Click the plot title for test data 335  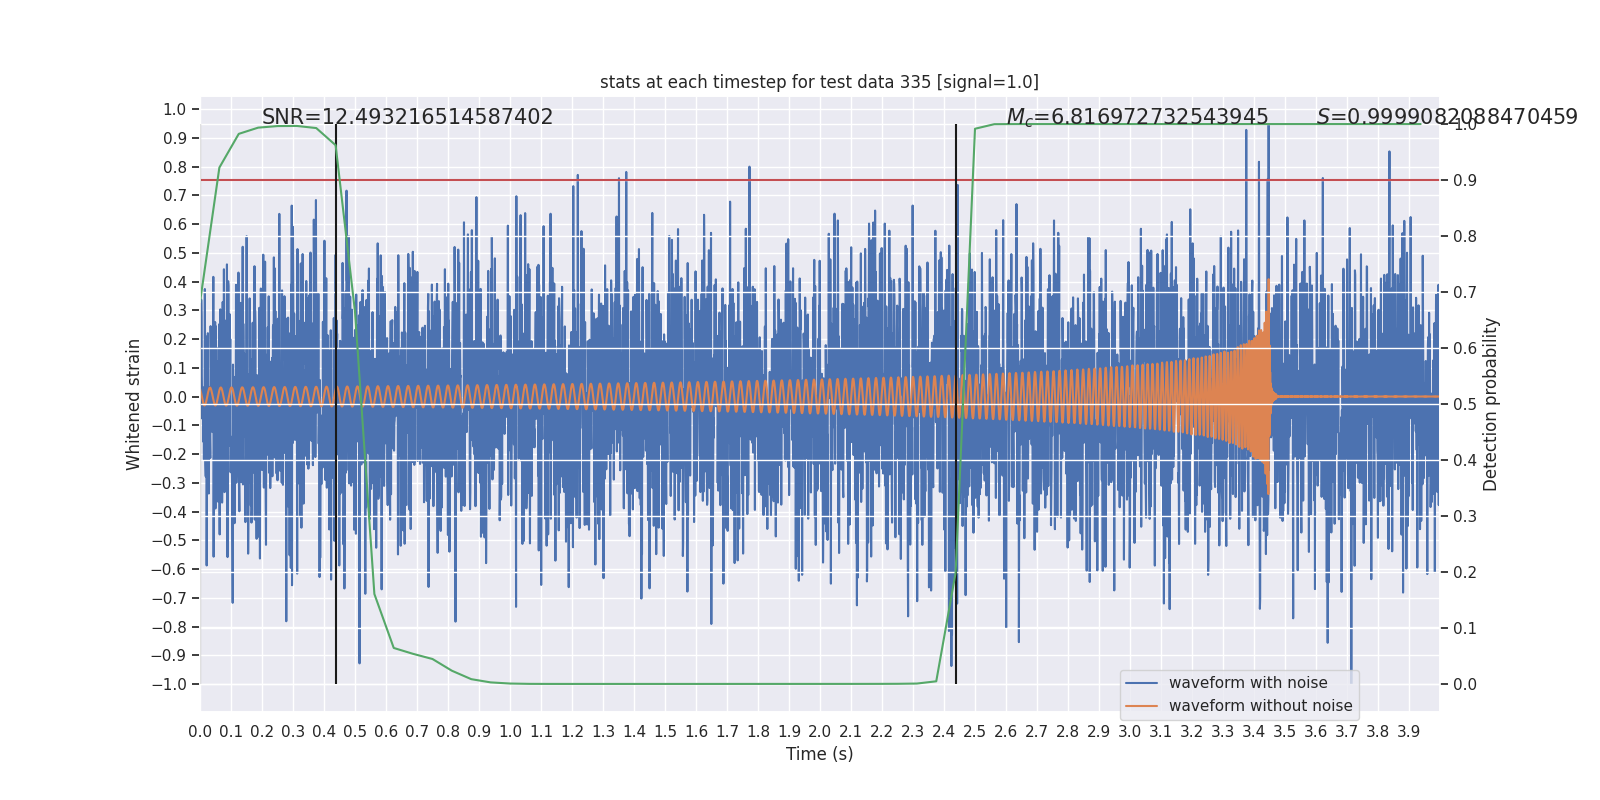pyautogui.click(x=819, y=82)
